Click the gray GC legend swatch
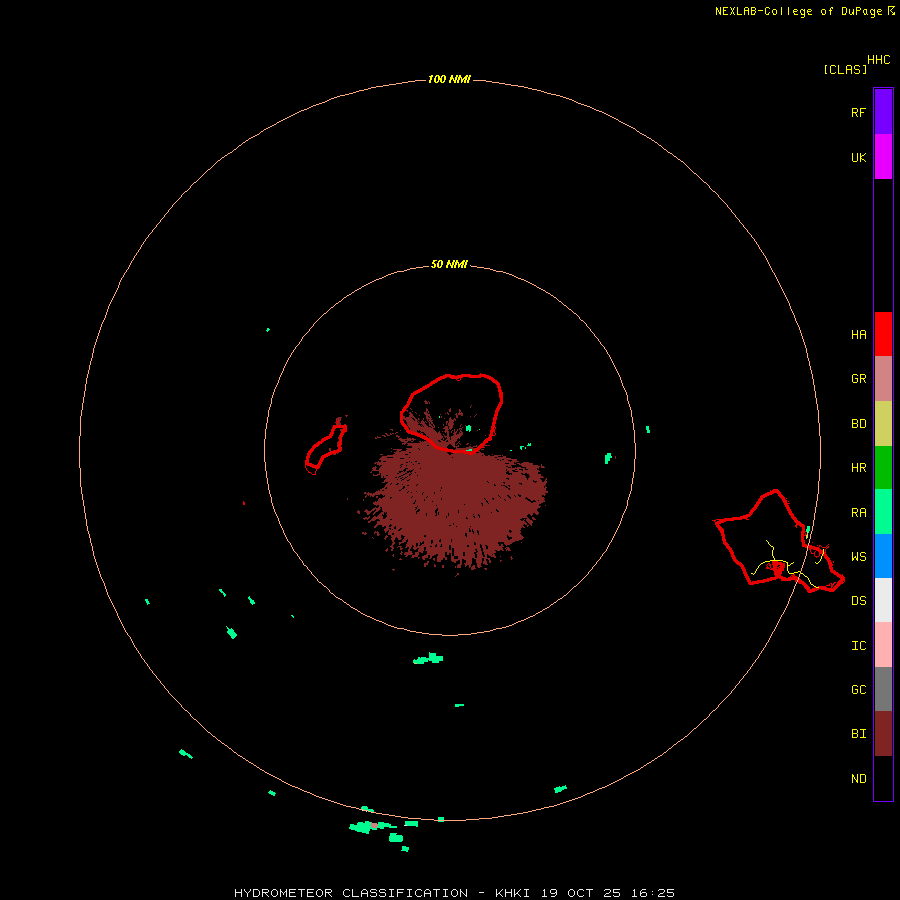The width and height of the screenshot is (900, 900). pyautogui.click(x=883, y=689)
